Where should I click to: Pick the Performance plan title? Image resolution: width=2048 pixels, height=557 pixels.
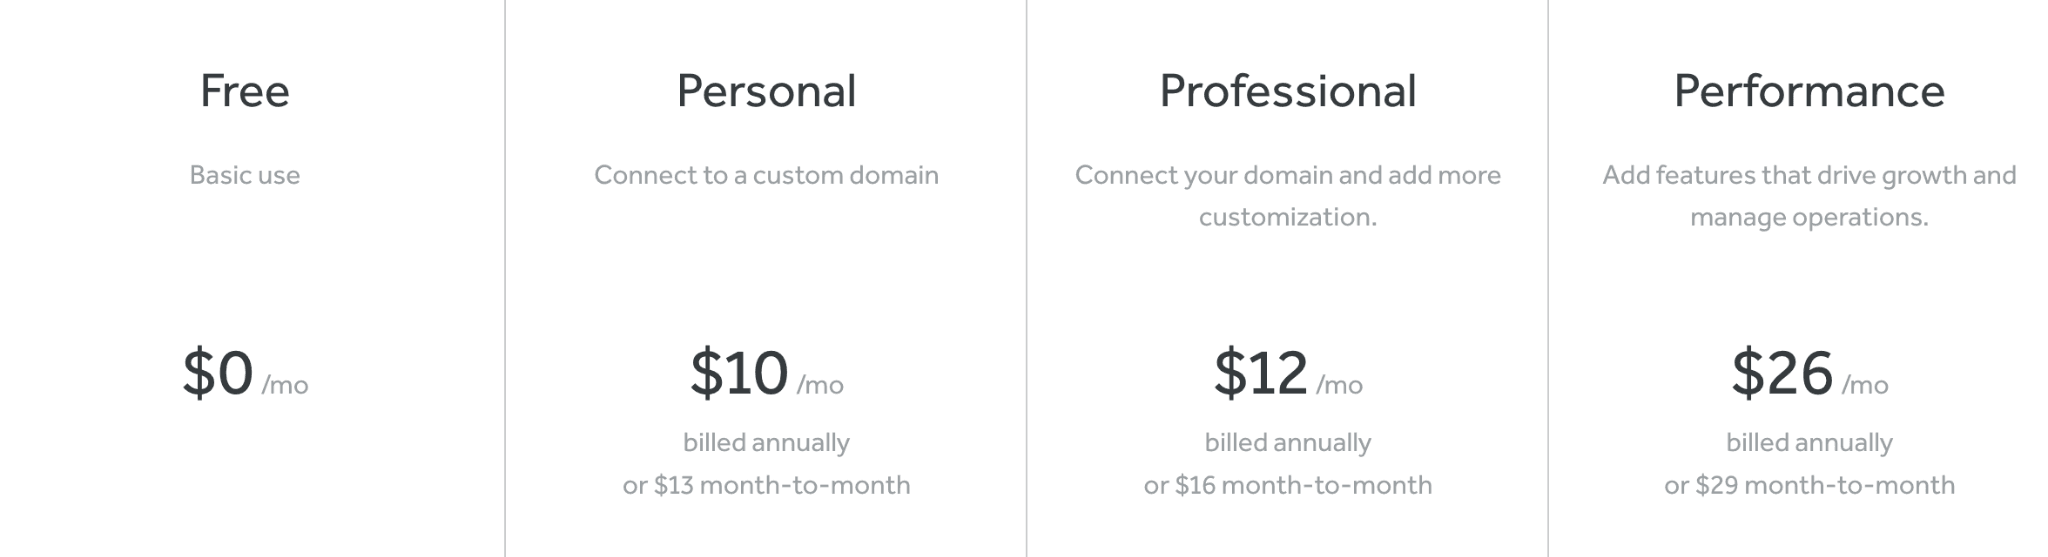tap(1809, 91)
